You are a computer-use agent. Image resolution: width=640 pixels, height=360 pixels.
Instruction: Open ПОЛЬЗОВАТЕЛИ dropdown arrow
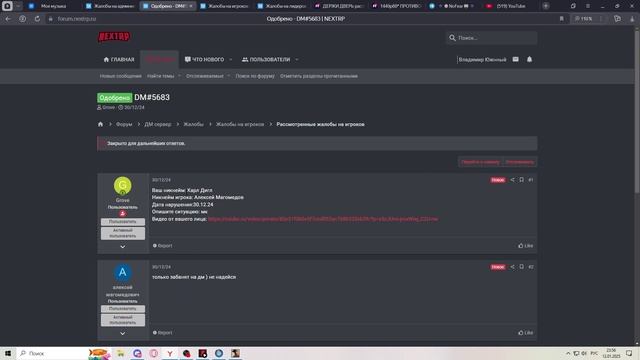coord(297,60)
